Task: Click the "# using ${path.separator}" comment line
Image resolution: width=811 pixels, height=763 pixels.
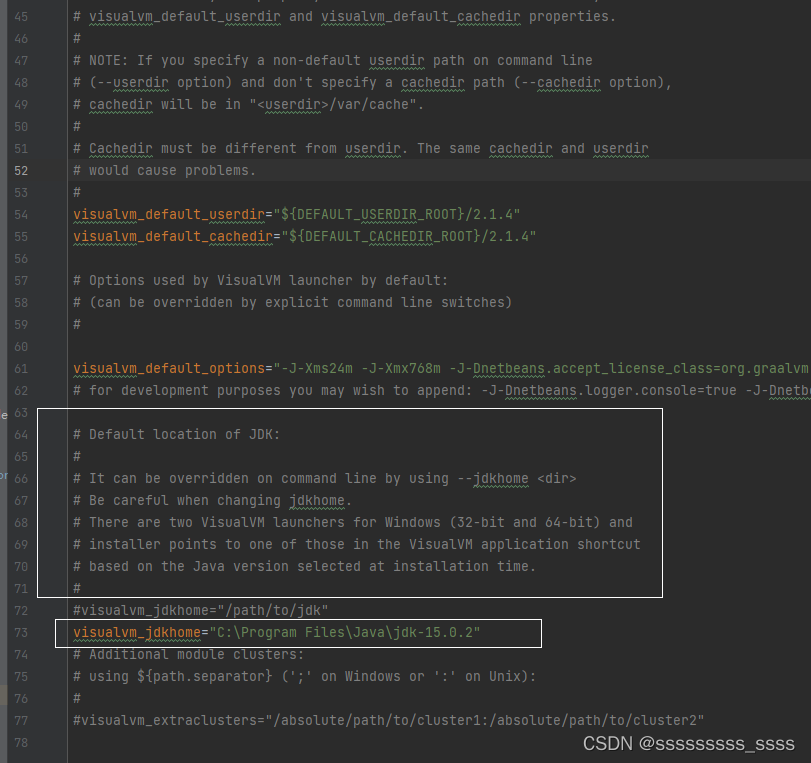Action: pyautogui.click(x=305, y=677)
